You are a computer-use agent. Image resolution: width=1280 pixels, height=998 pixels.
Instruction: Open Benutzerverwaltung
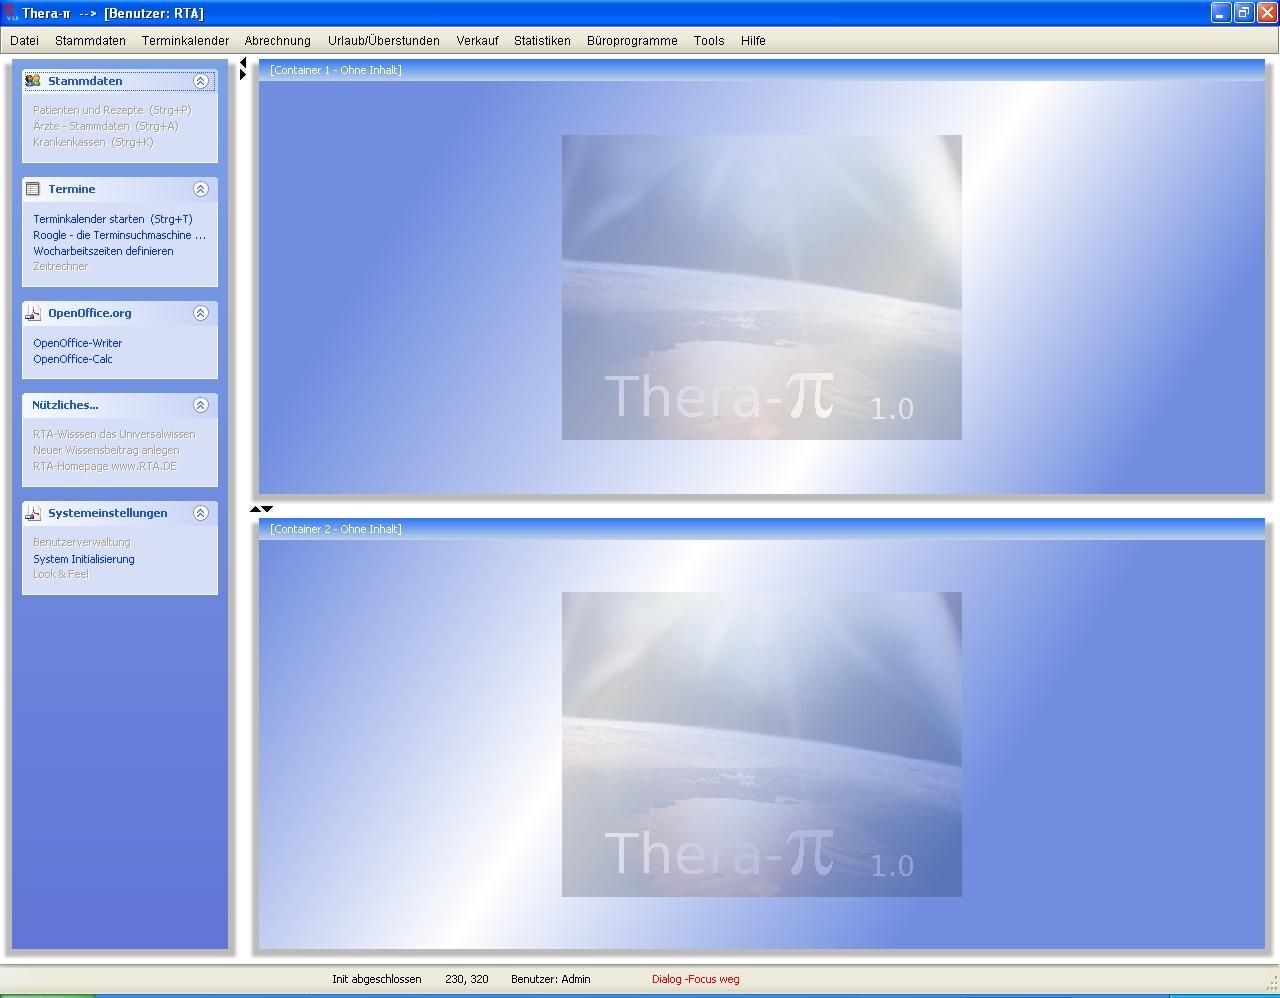[82, 542]
